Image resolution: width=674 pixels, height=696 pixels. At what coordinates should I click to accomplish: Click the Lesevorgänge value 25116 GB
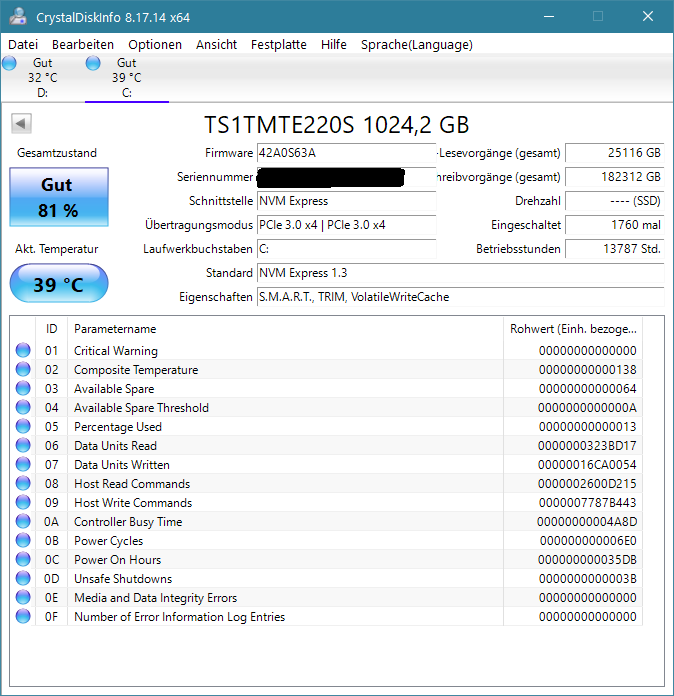(x=615, y=153)
